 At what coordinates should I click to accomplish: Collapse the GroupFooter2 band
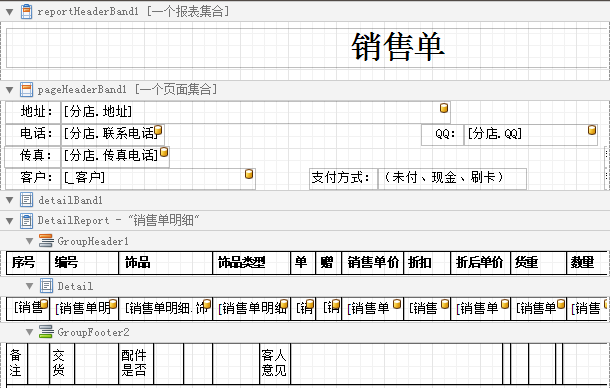[29, 332]
